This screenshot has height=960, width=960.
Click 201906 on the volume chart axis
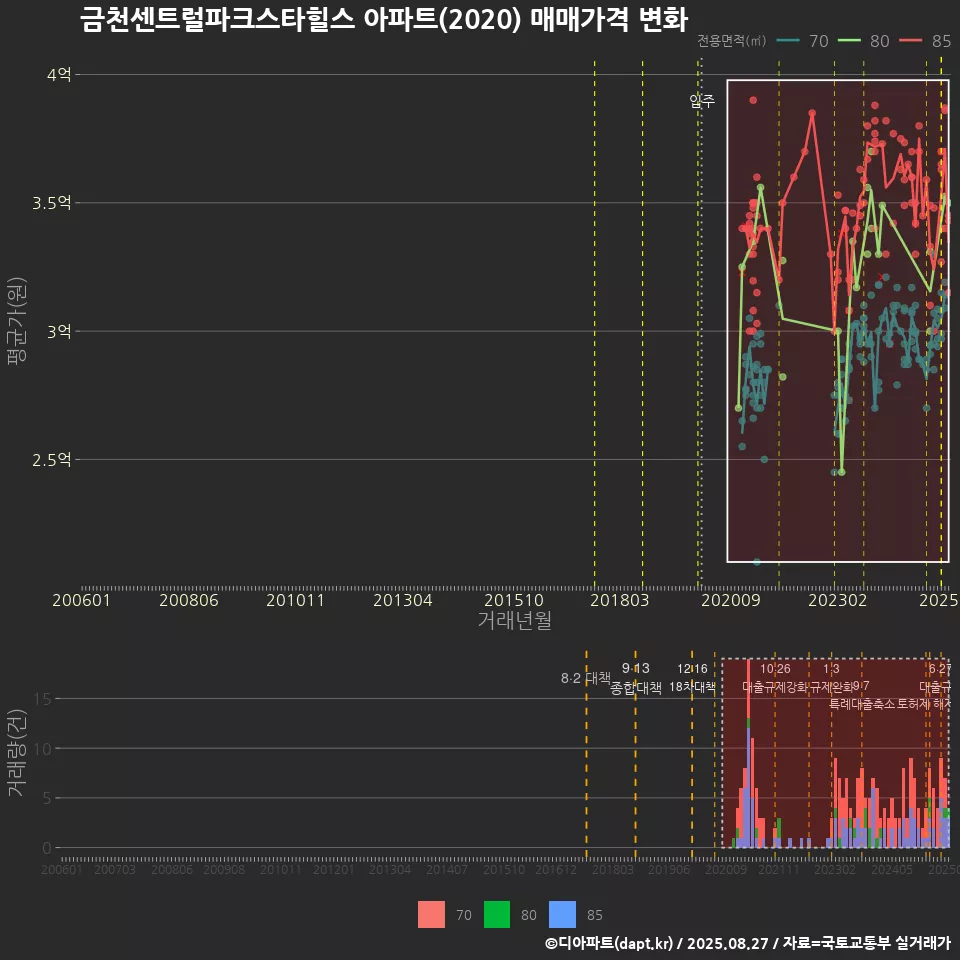coord(669,869)
